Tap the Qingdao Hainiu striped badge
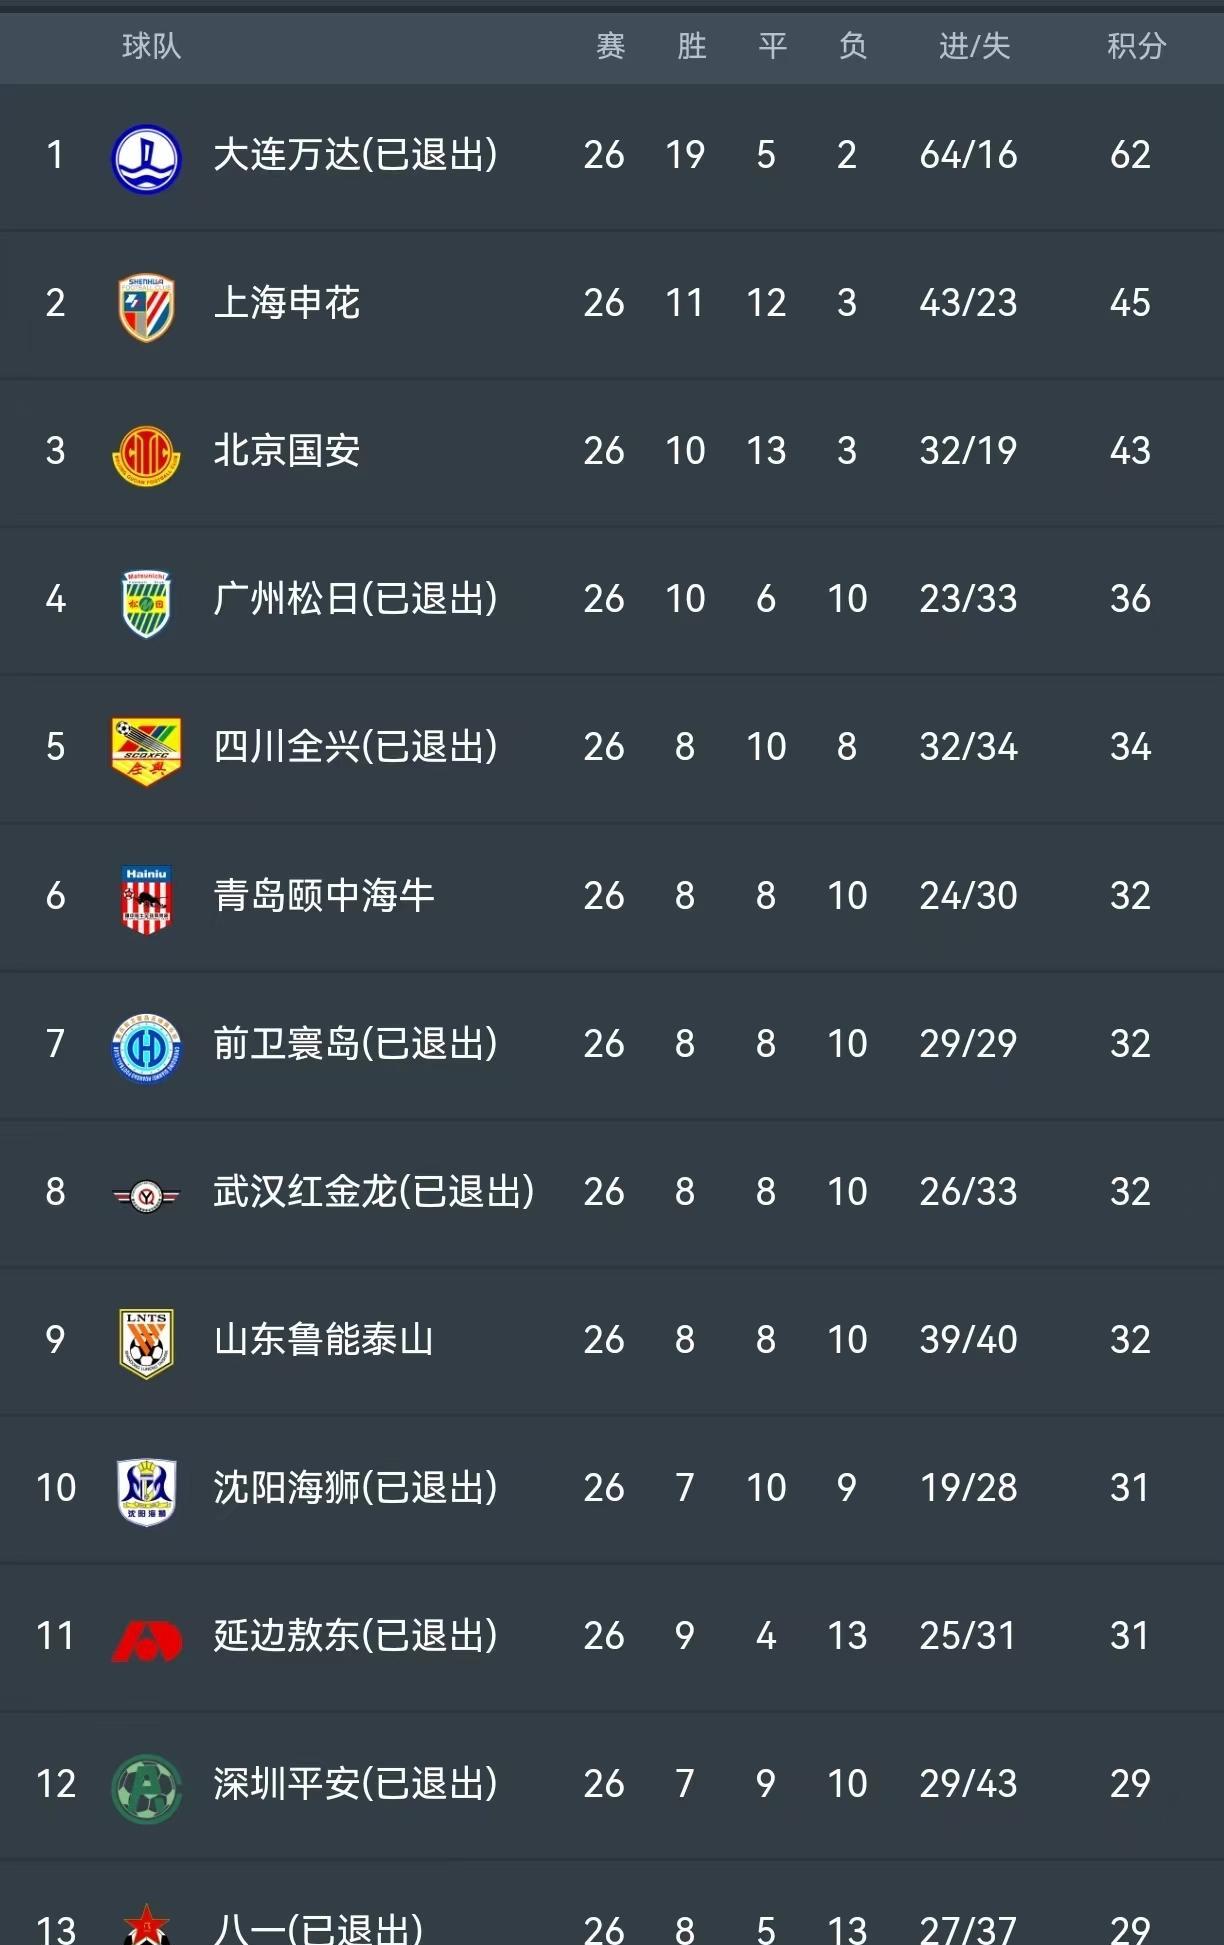The image size is (1224, 1945). pyautogui.click(x=146, y=899)
